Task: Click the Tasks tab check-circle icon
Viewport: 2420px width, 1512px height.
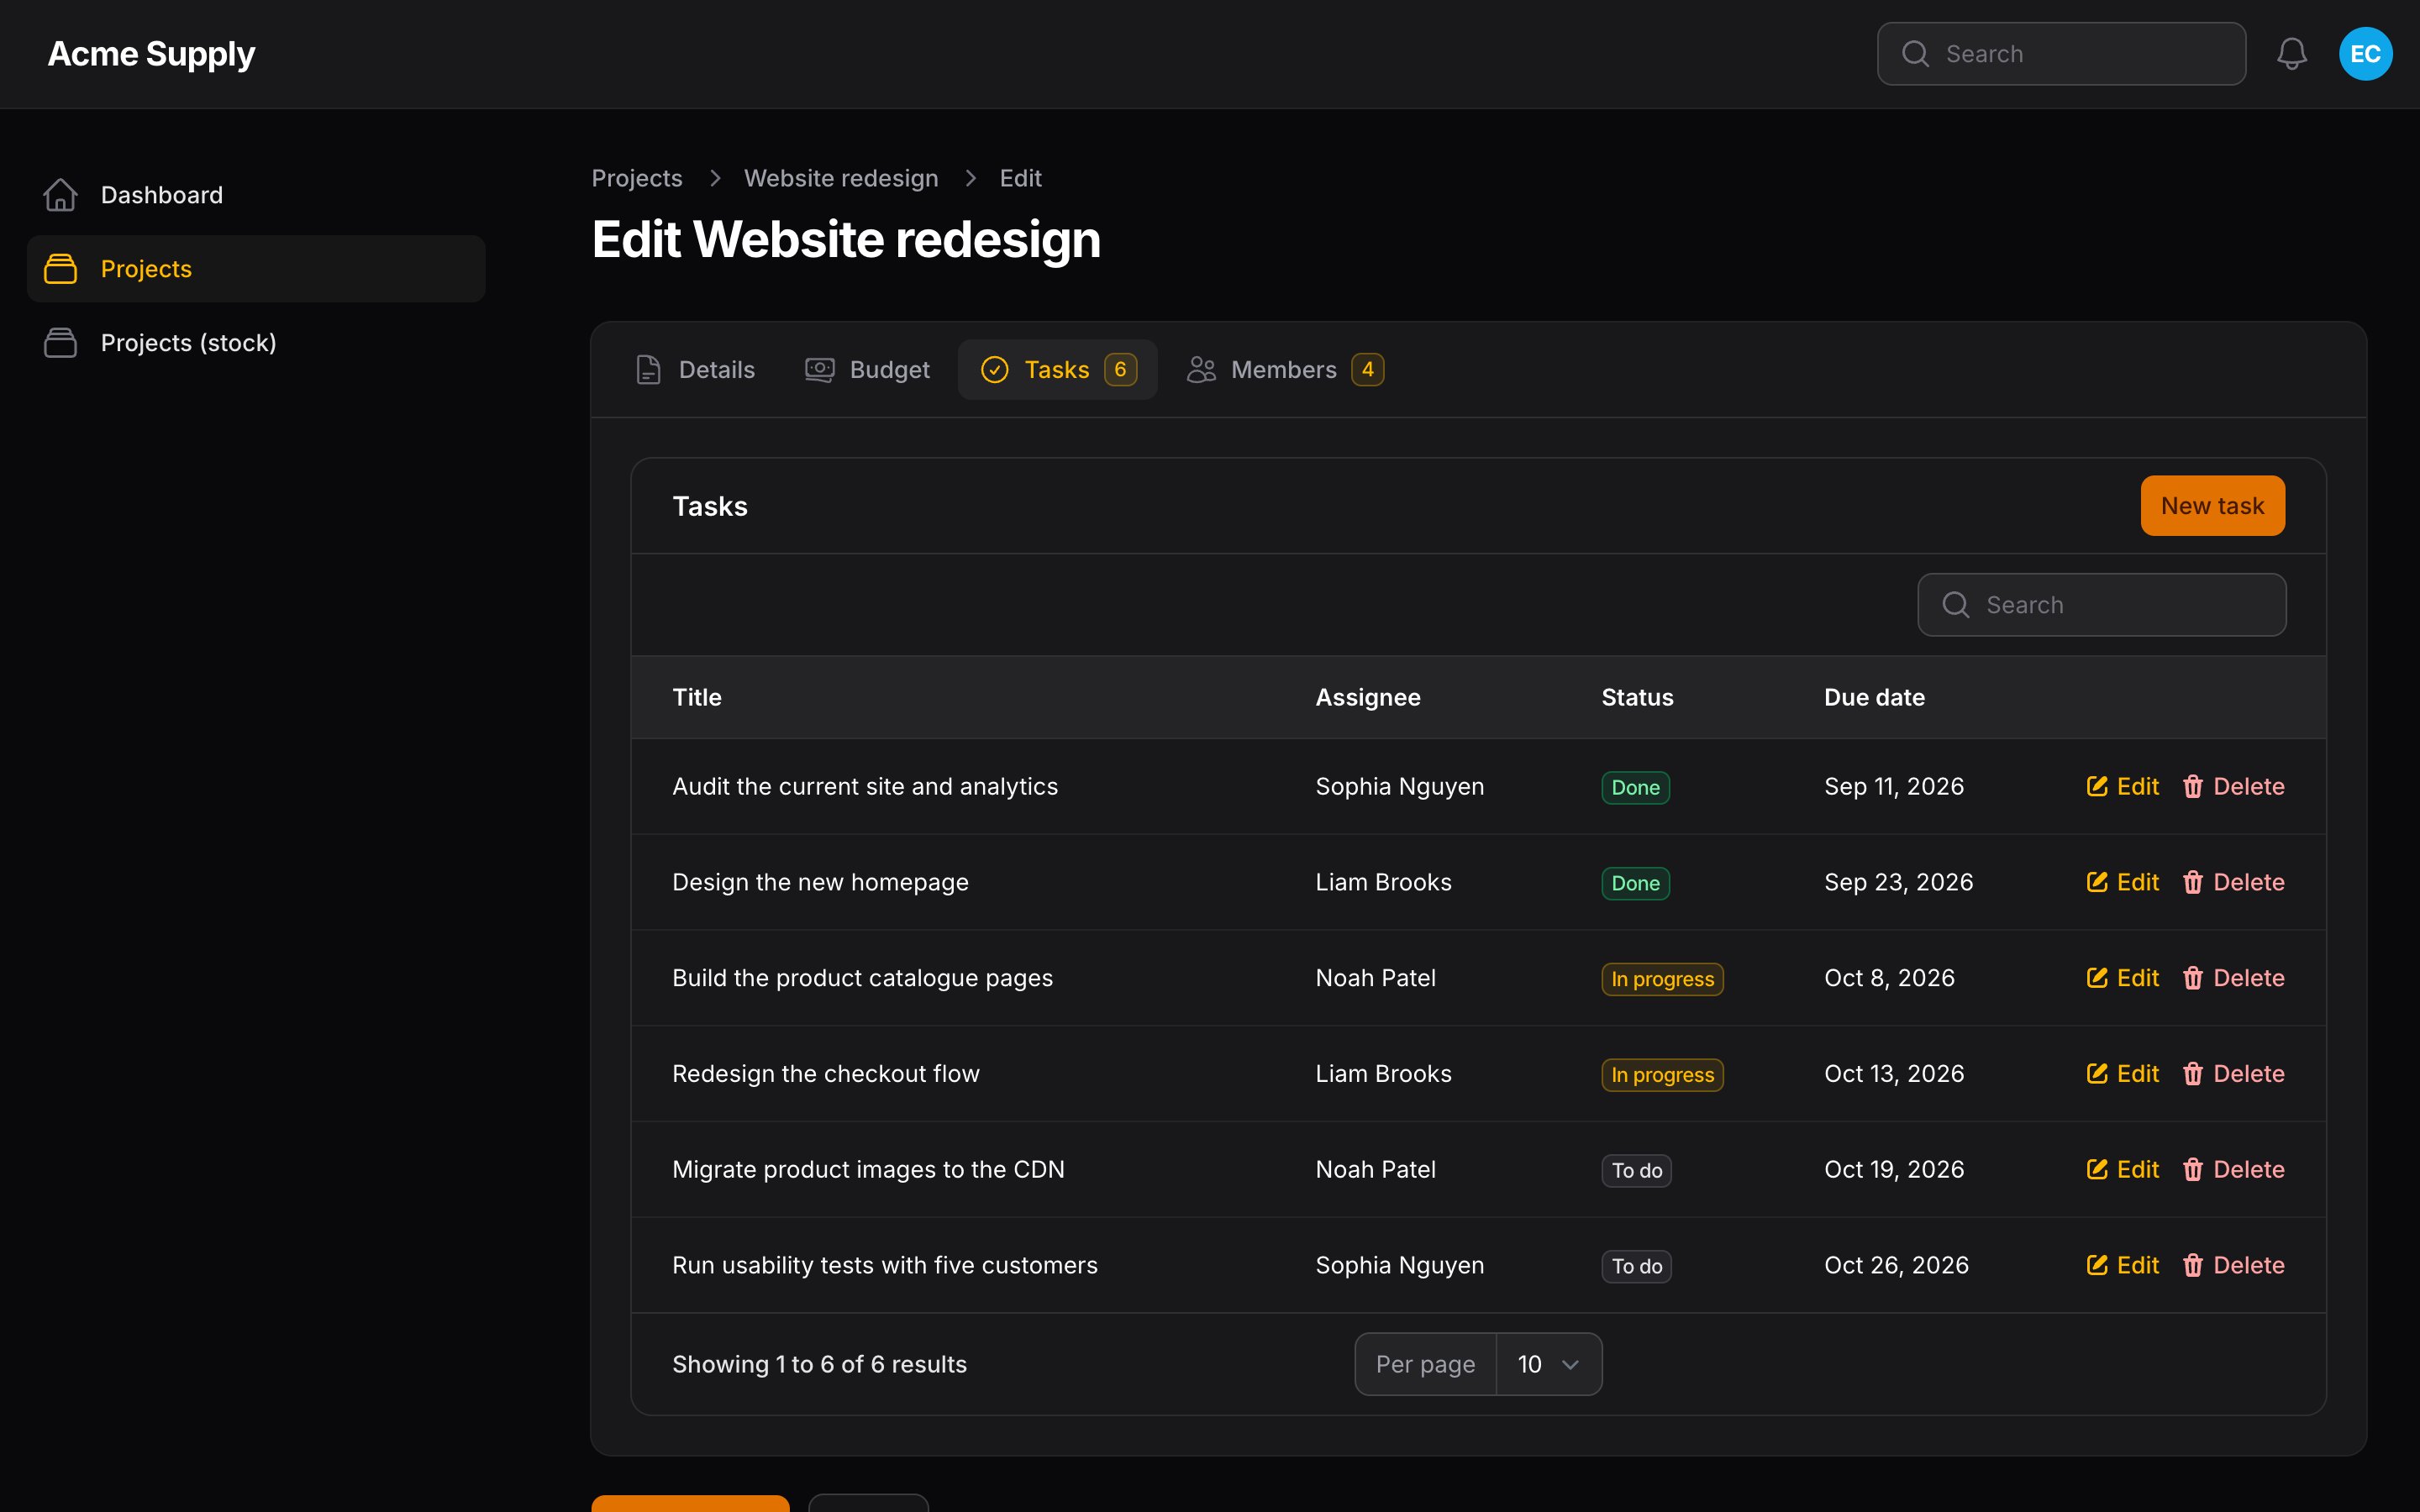Action: click(994, 370)
